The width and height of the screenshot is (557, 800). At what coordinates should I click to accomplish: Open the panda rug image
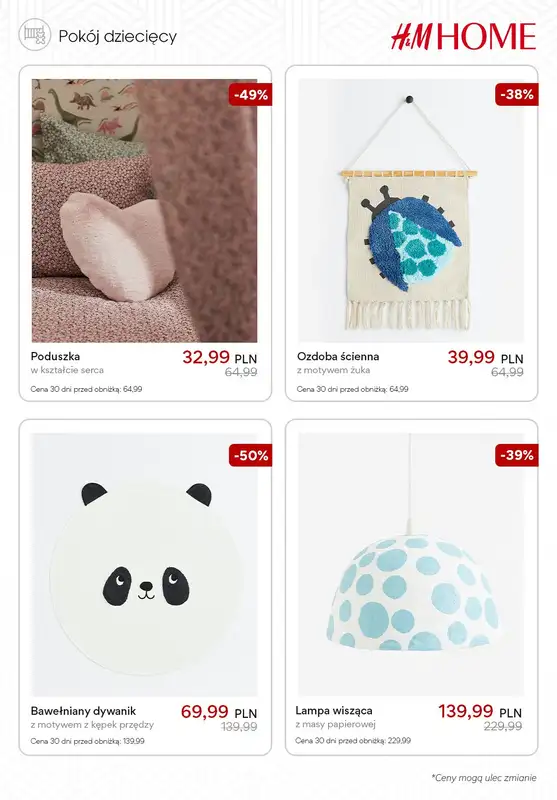coord(144,565)
